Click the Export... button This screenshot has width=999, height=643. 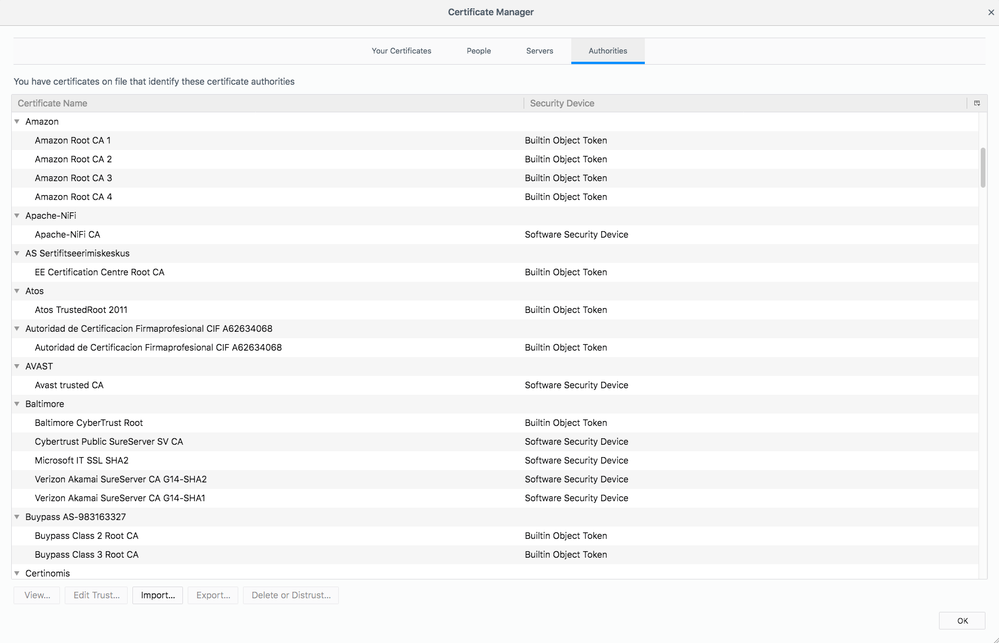[x=213, y=595]
